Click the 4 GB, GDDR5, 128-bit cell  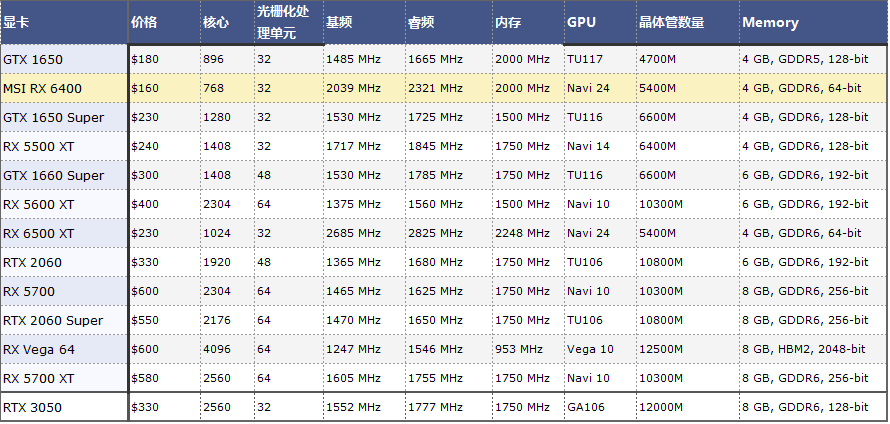tap(813, 60)
